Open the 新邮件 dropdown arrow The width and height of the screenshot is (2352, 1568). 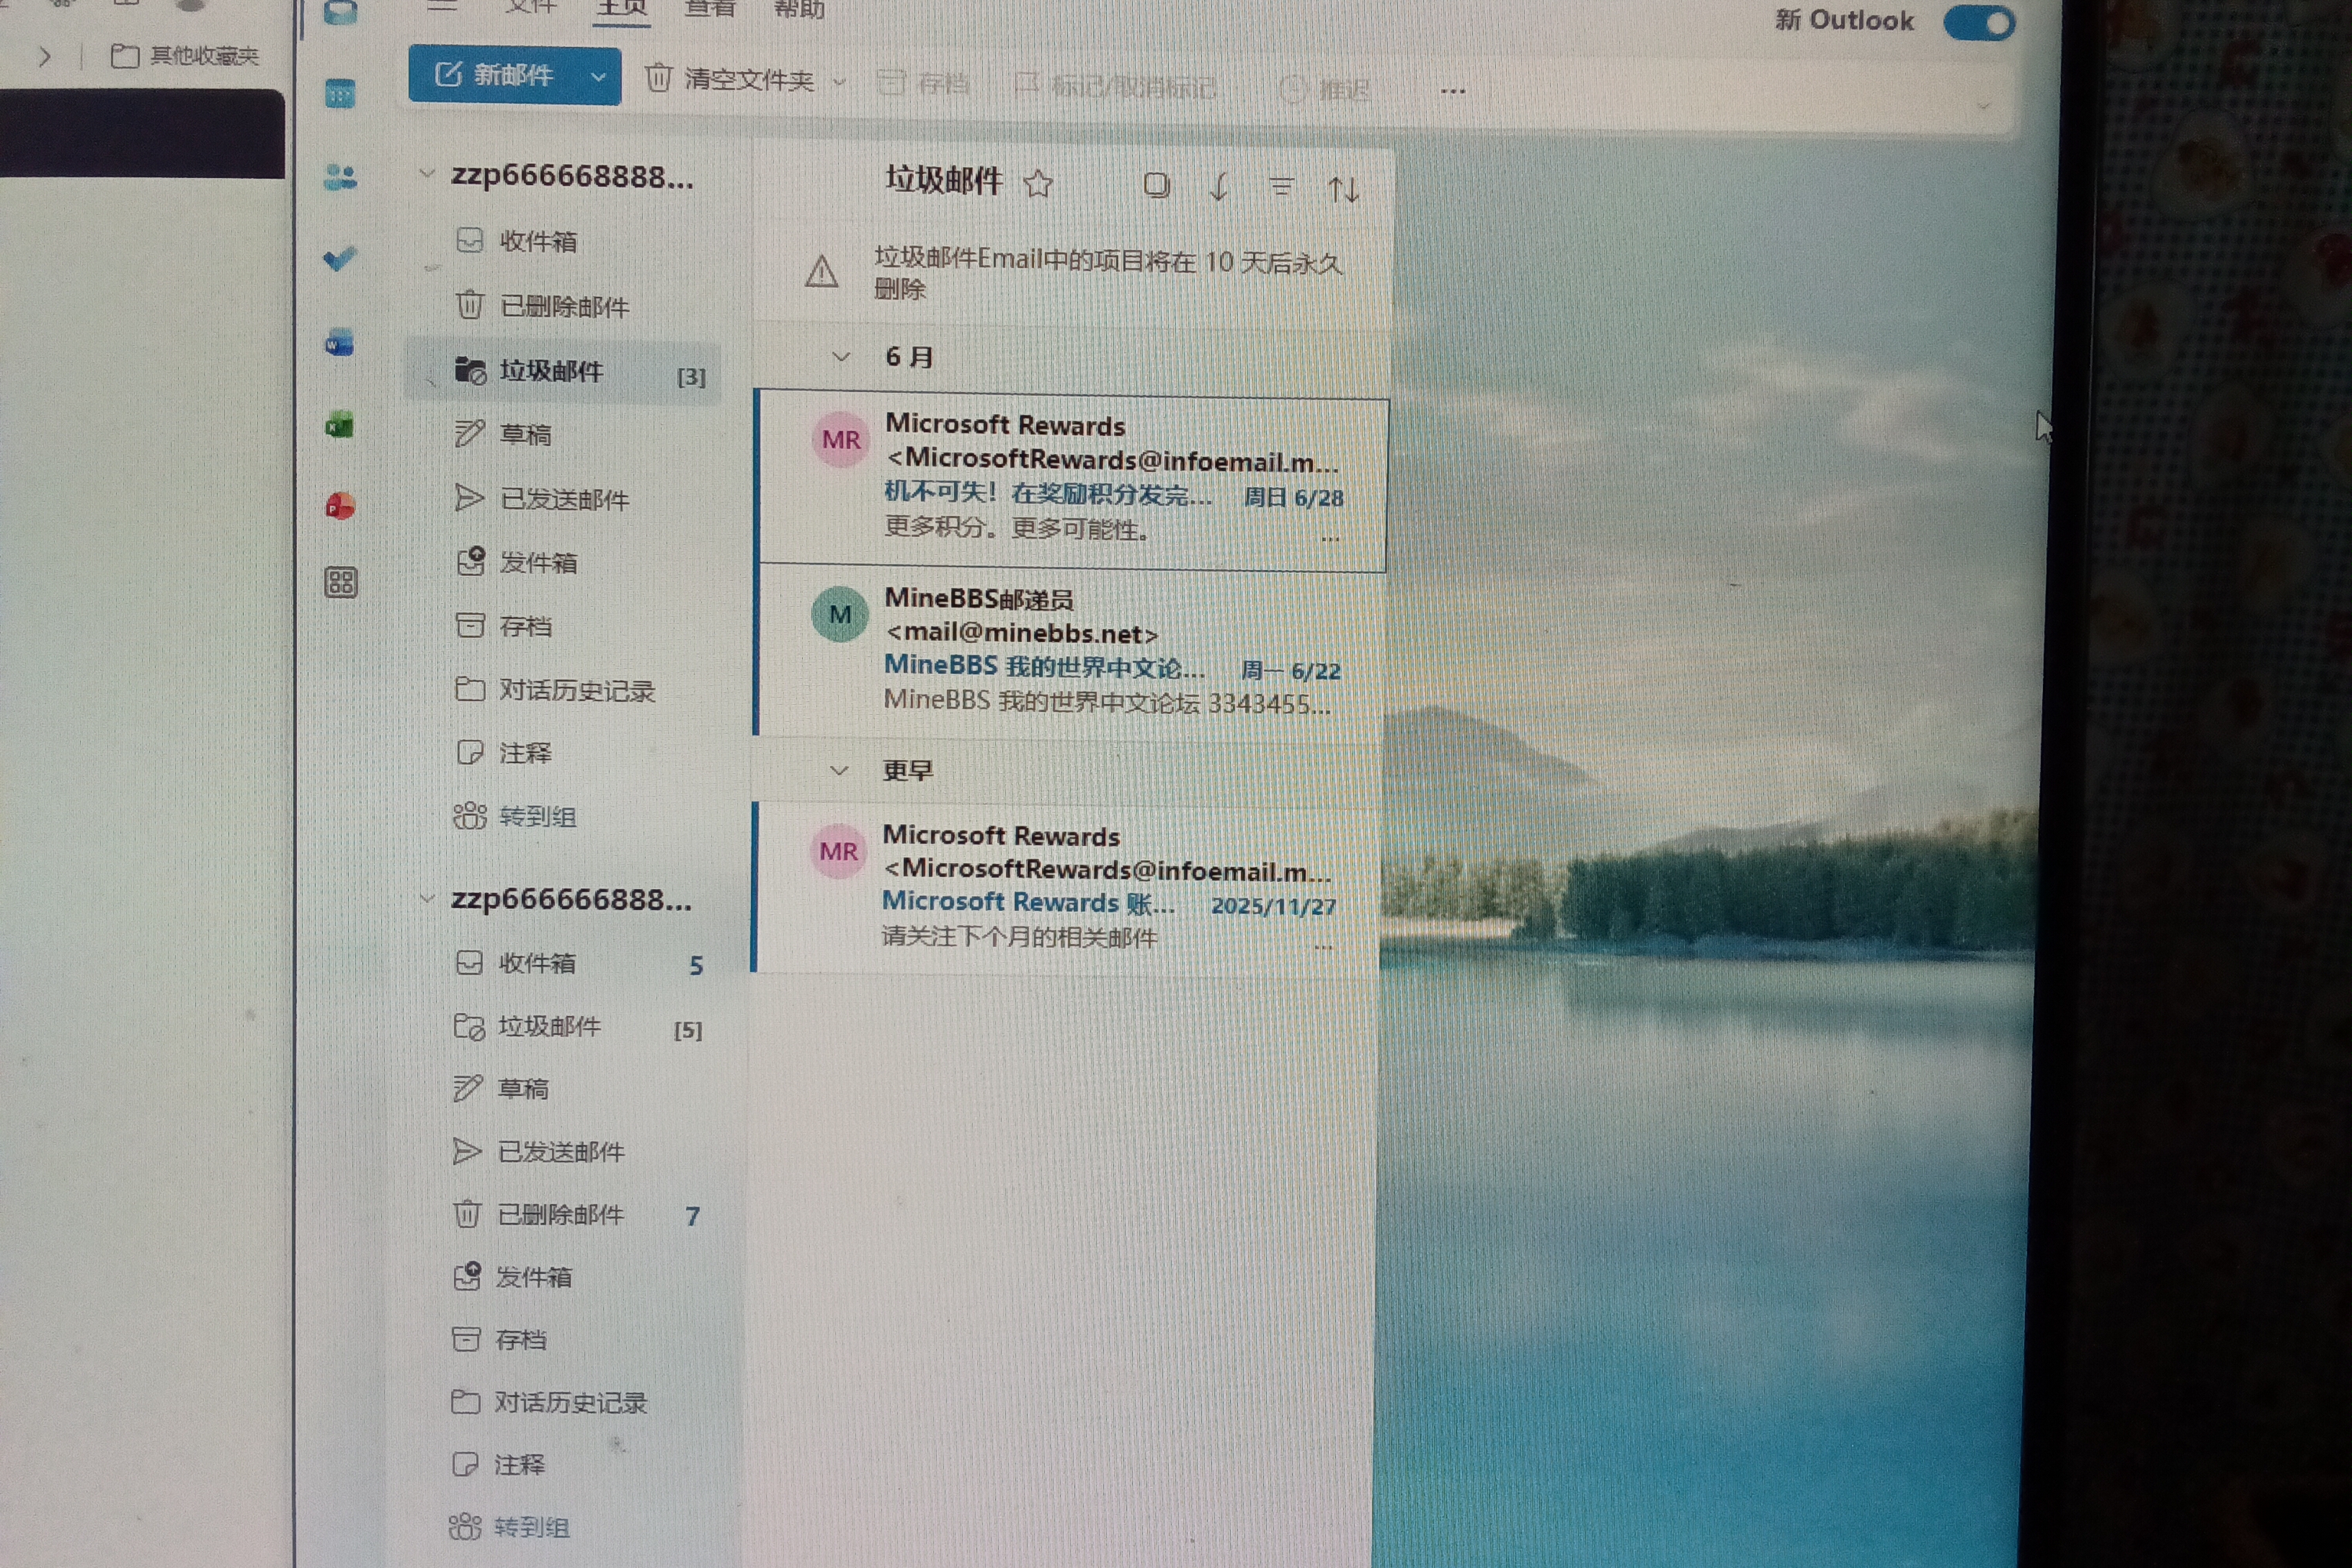pos(598,77)
